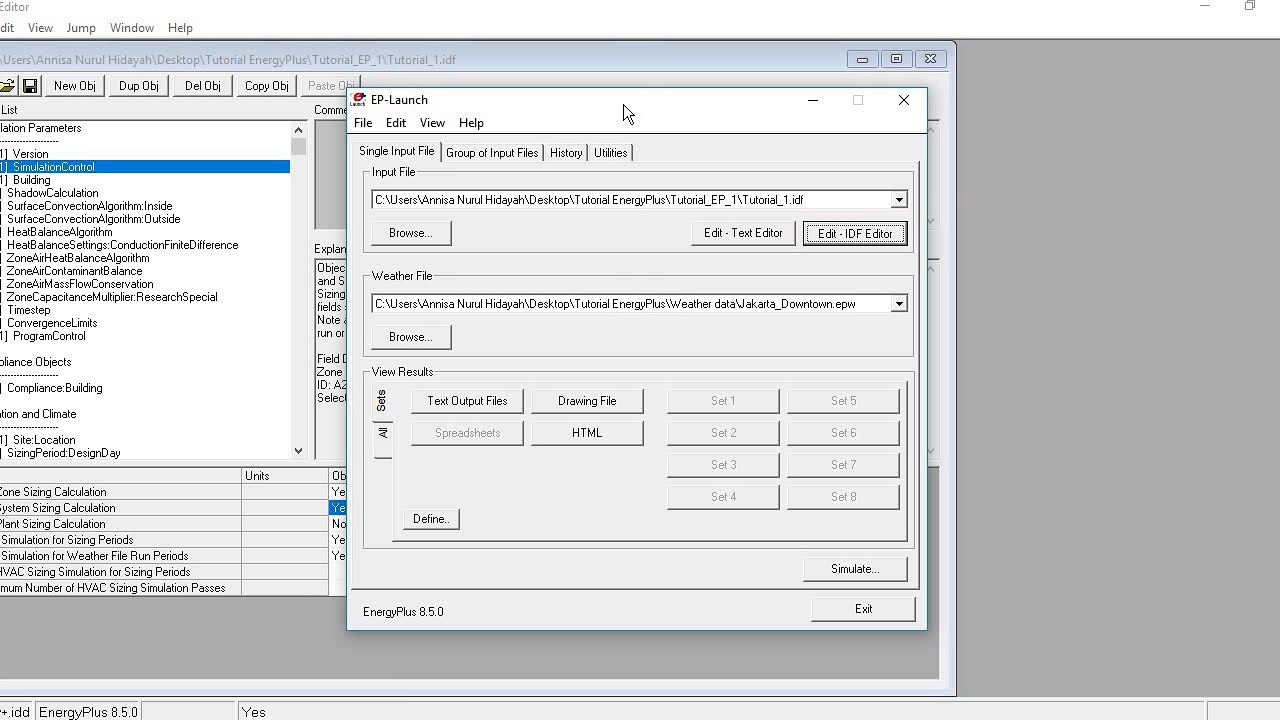Screen dimensions: 1280x720
Task: Open the View menu in IDF Editor
Action: [x=41, y=28]
